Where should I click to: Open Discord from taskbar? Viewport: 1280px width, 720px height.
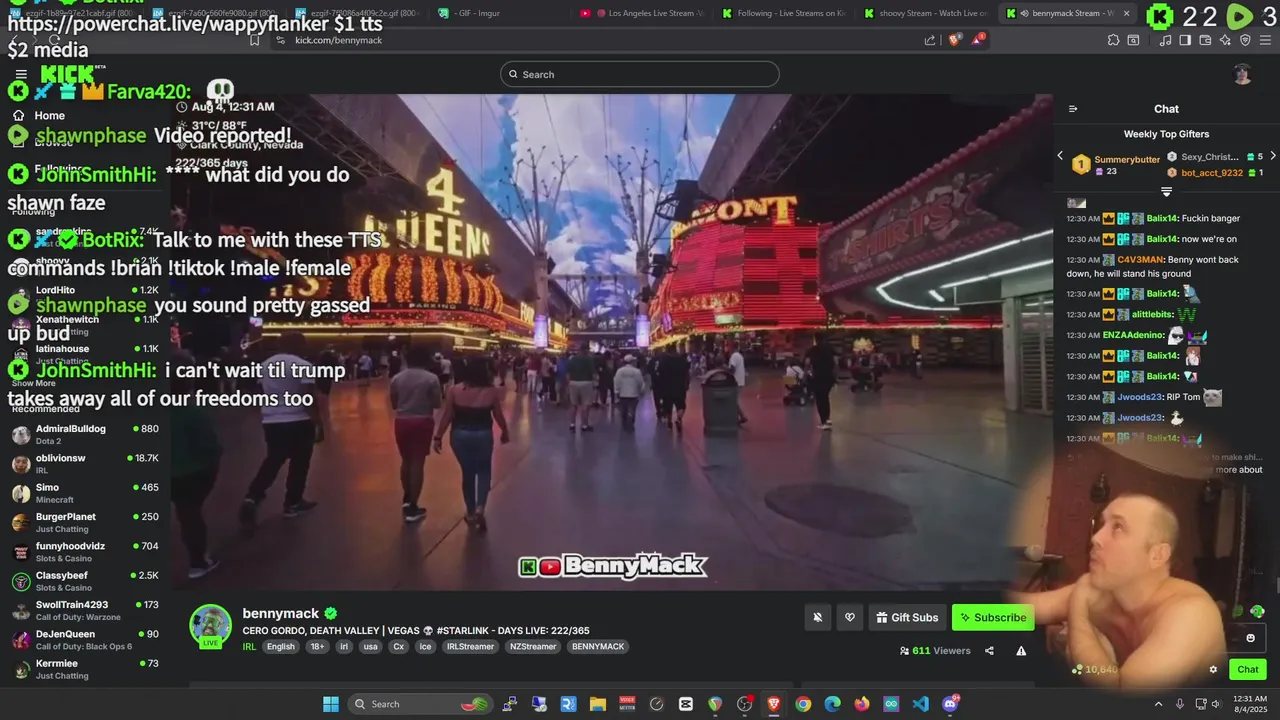click(x=950, y=704)
